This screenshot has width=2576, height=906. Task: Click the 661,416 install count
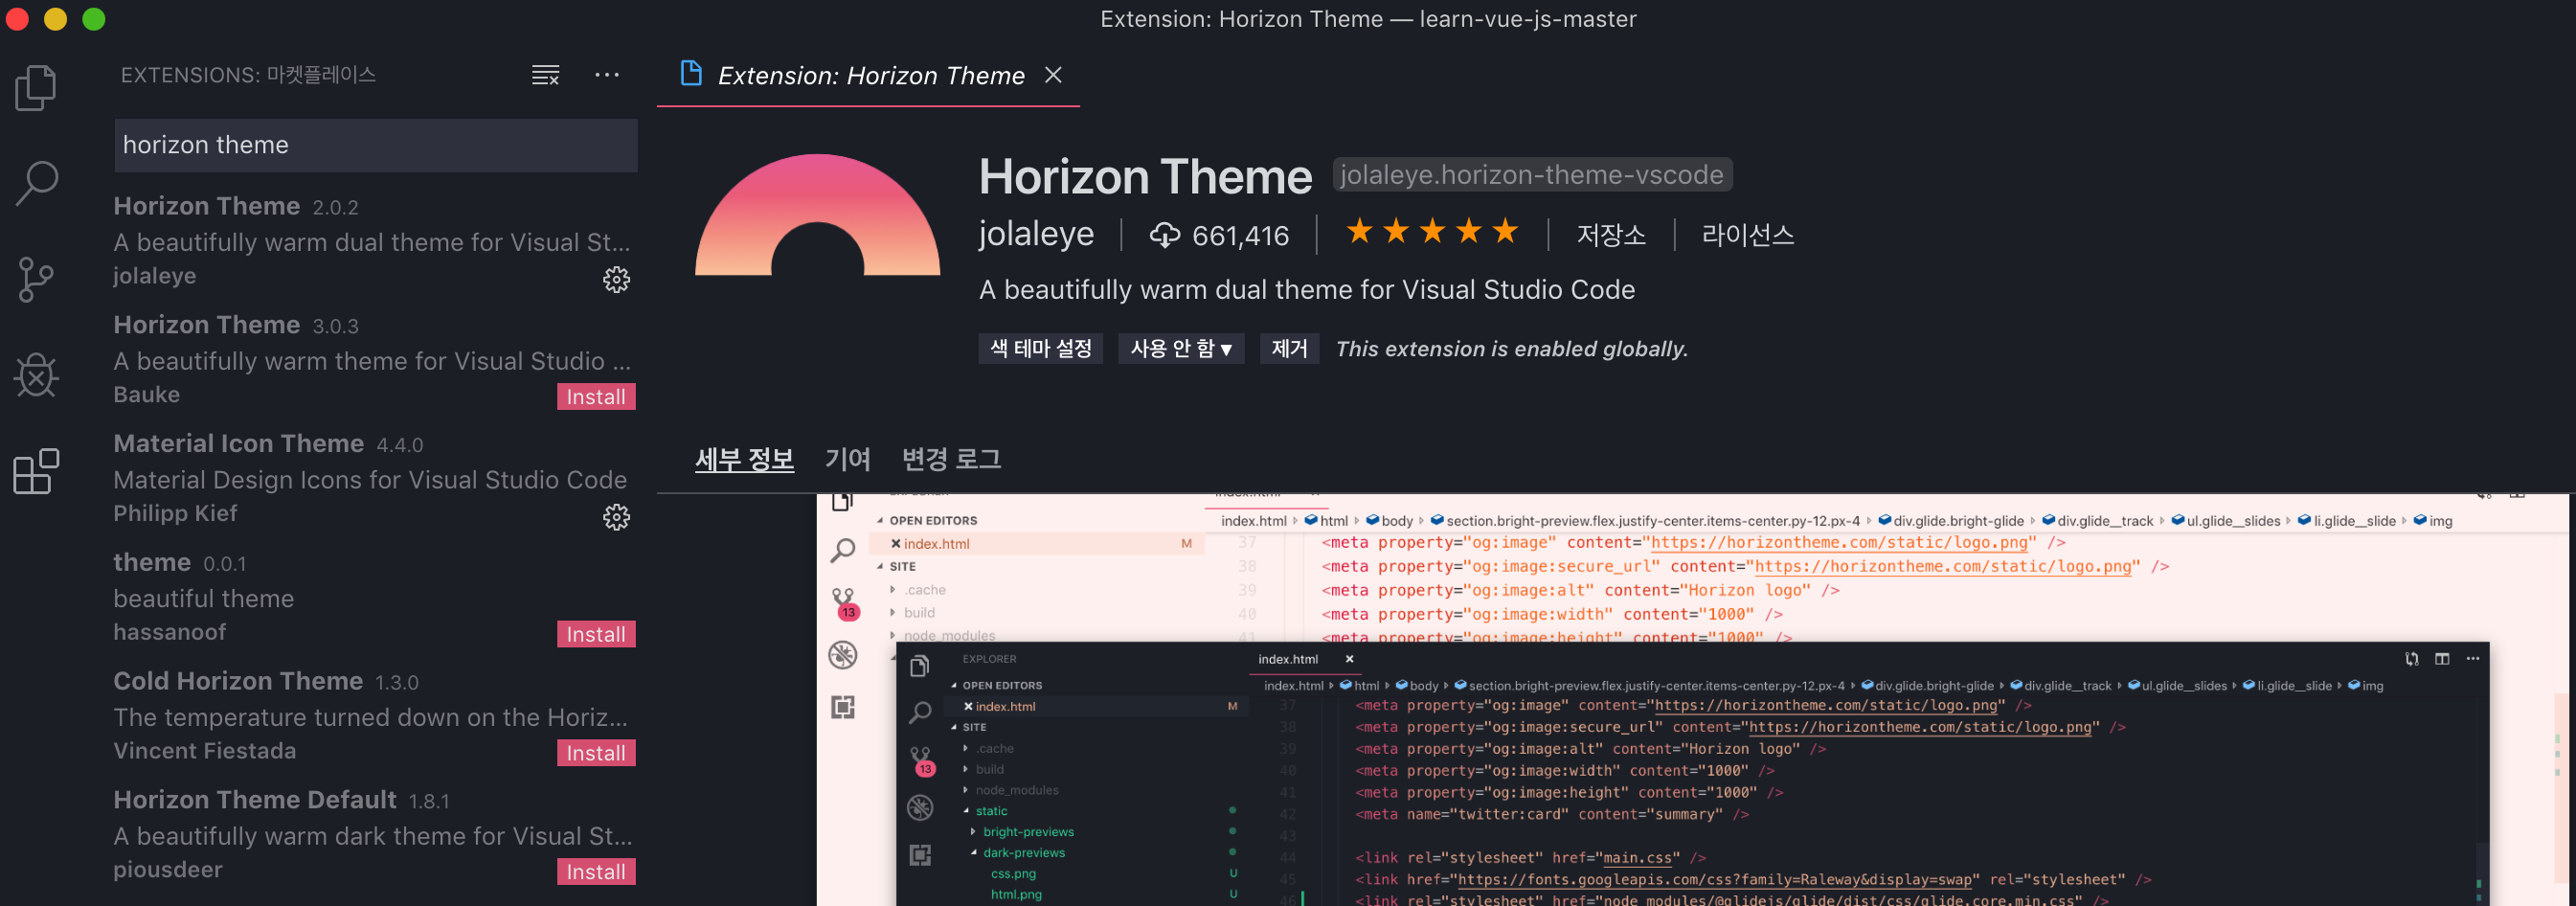click(1240, 236)
